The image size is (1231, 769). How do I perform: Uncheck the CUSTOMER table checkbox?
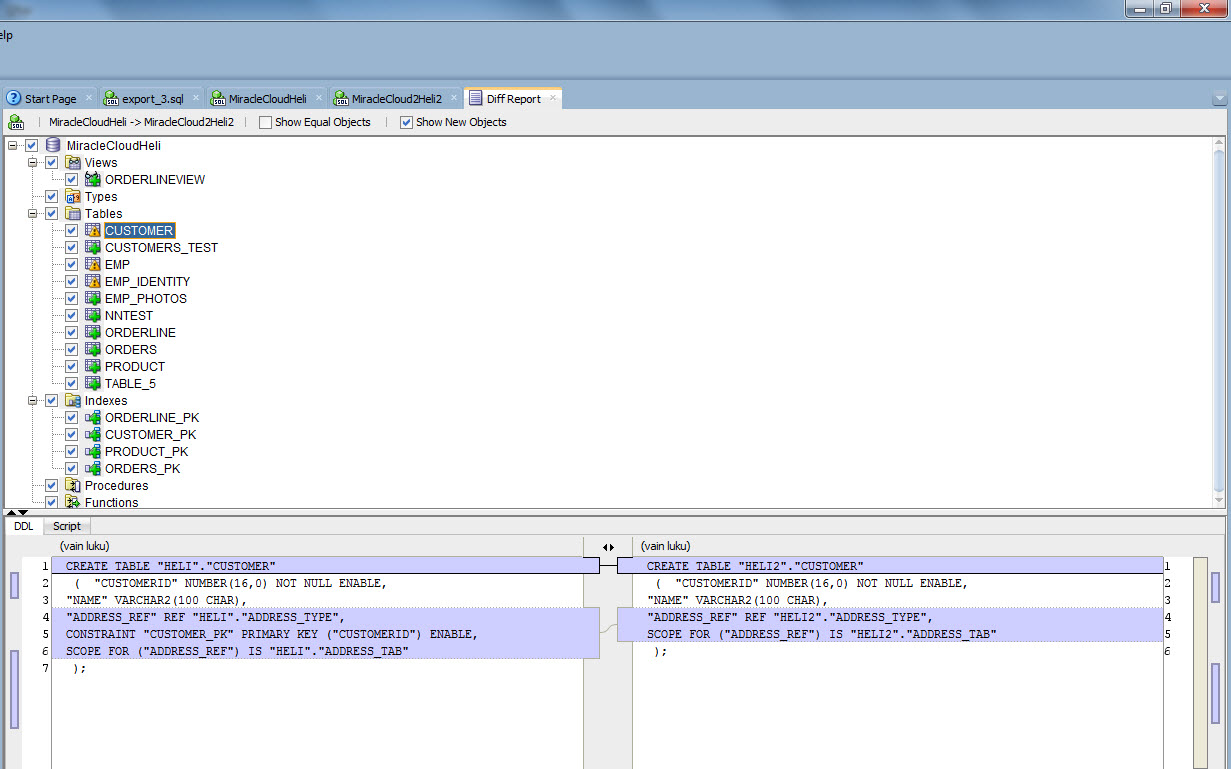tap(71, 231)
